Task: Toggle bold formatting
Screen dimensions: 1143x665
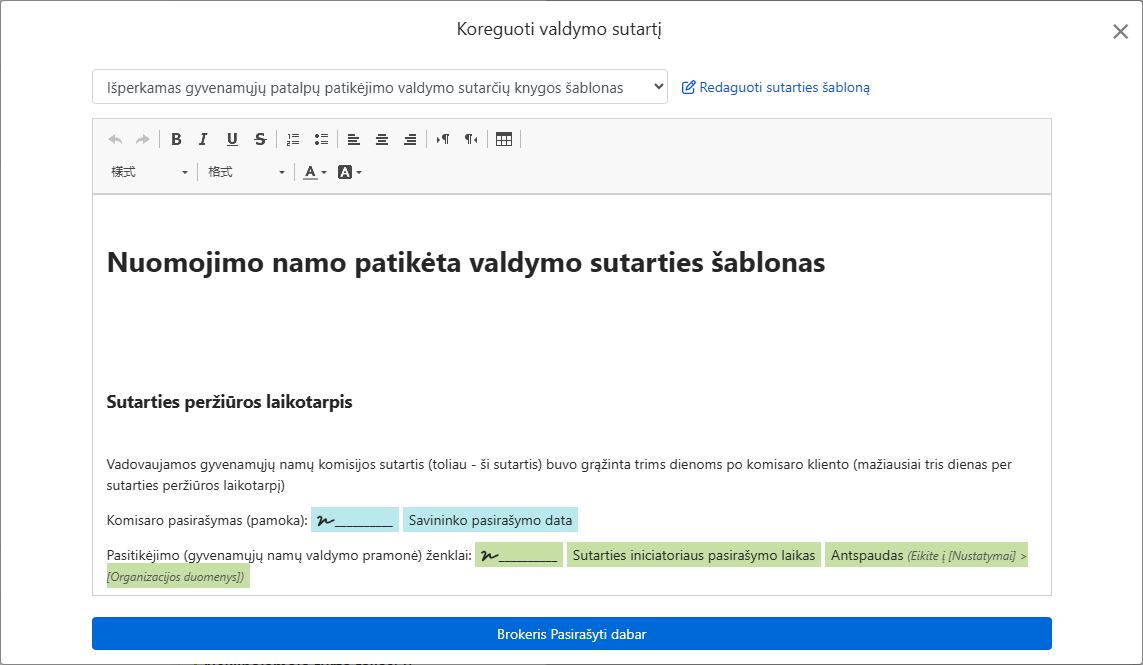Action: (x=176, y=139)
